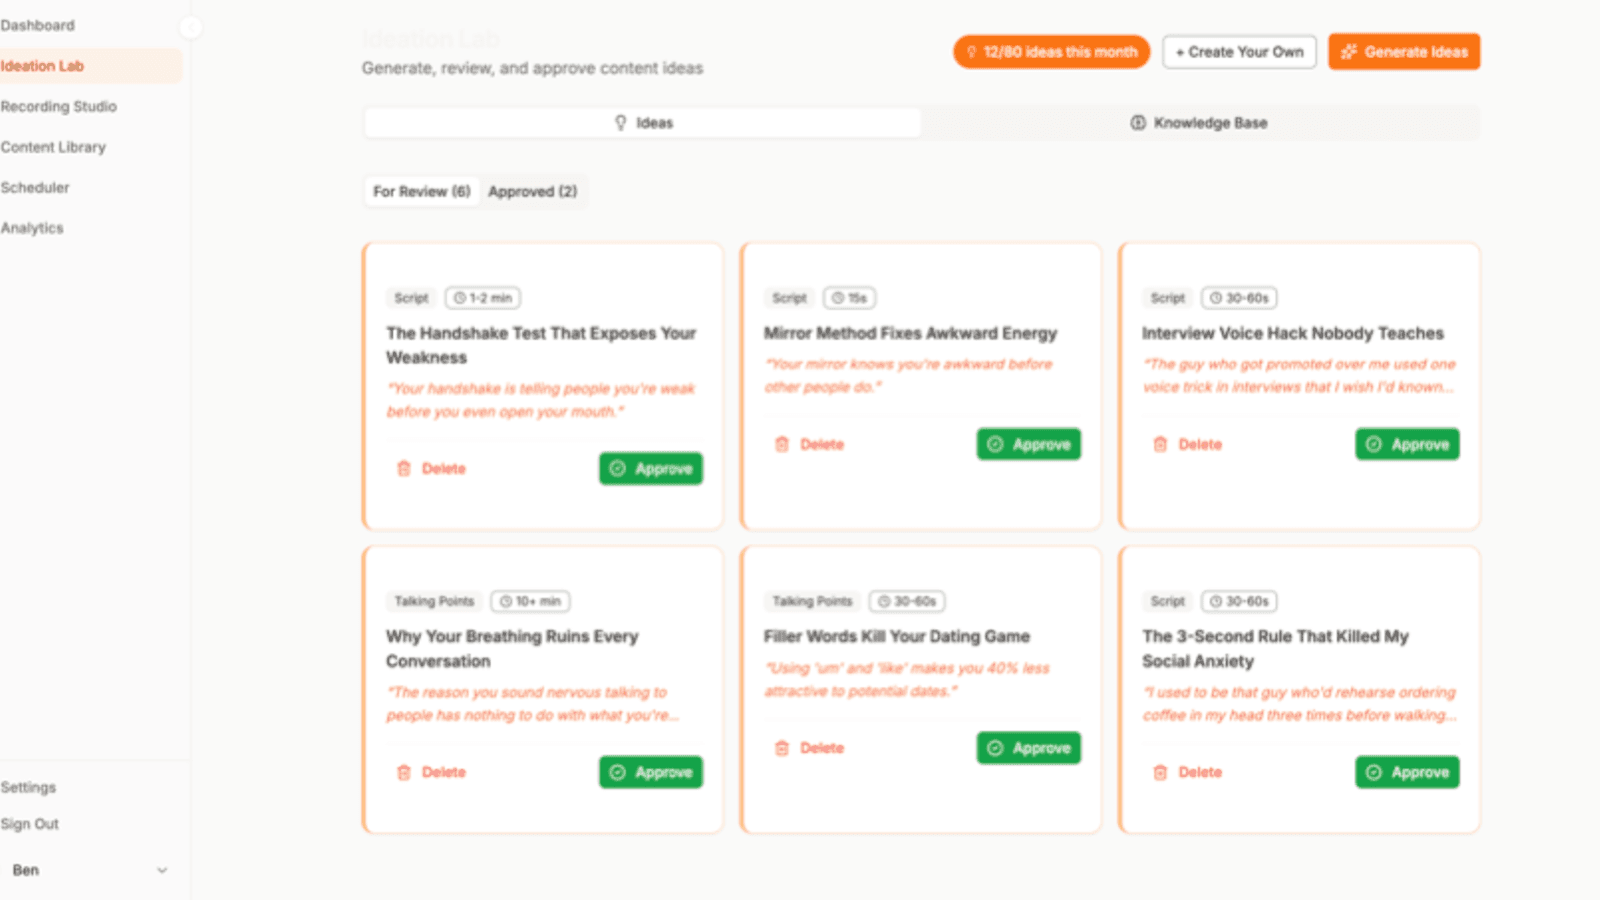Click the plus icon on Create Your Own button
Image resolution: width=1600 pixels, height=900 pixels.
point(1180,51)
